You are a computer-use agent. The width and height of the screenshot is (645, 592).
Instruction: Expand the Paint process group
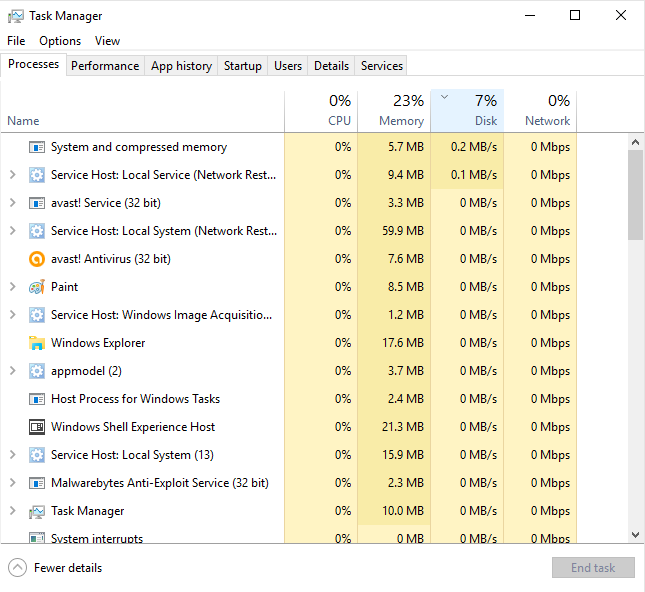[x=12, y=287]
